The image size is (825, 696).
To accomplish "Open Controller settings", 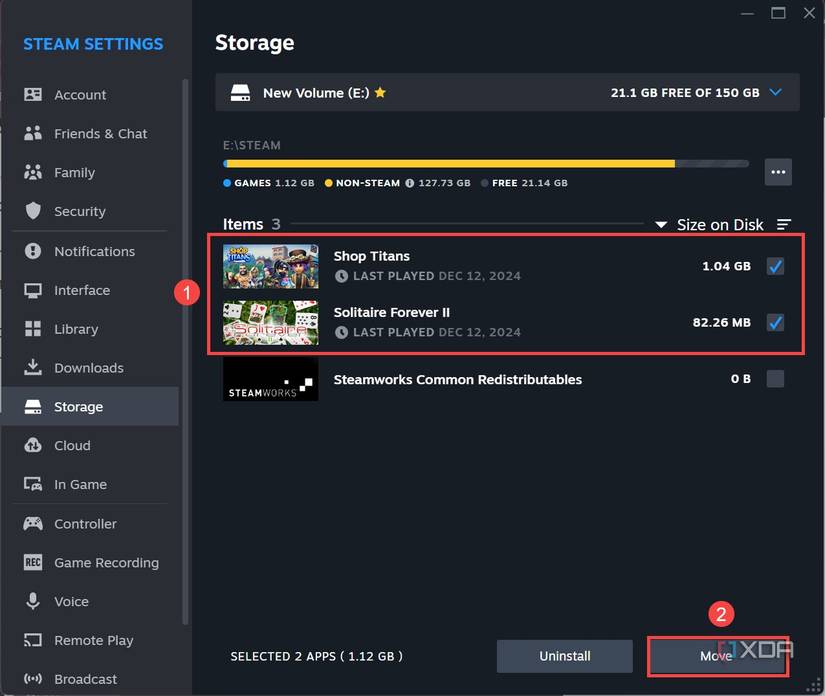I will pyautogui.click(x=90, y=523).
